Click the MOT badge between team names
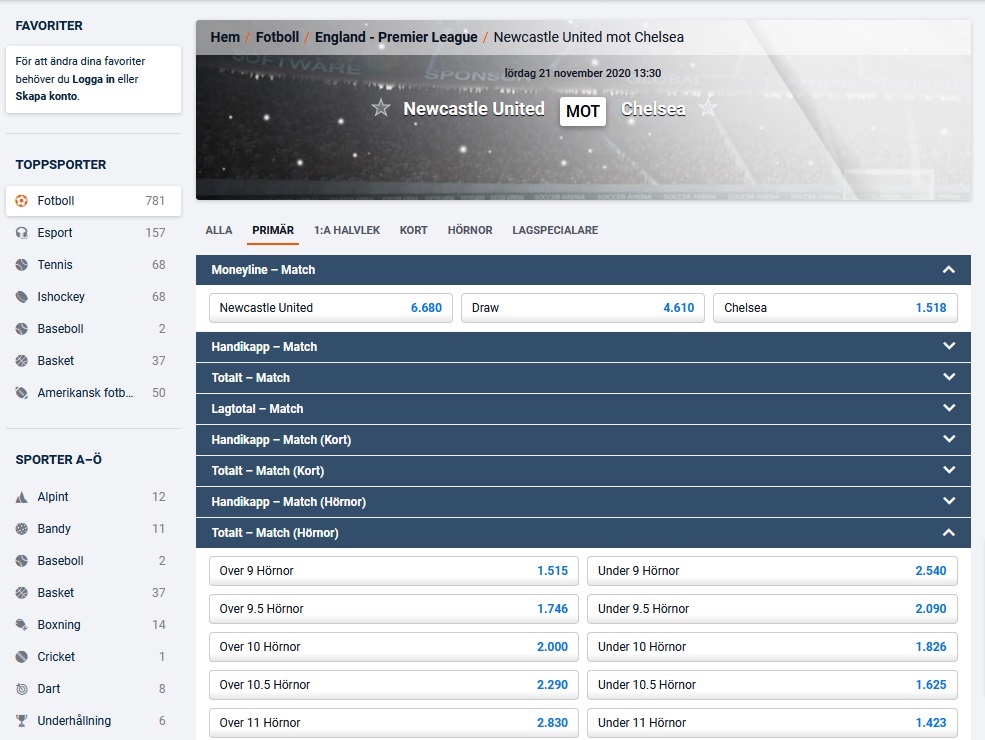Screen dimensions: 985x740 [582, 111]
